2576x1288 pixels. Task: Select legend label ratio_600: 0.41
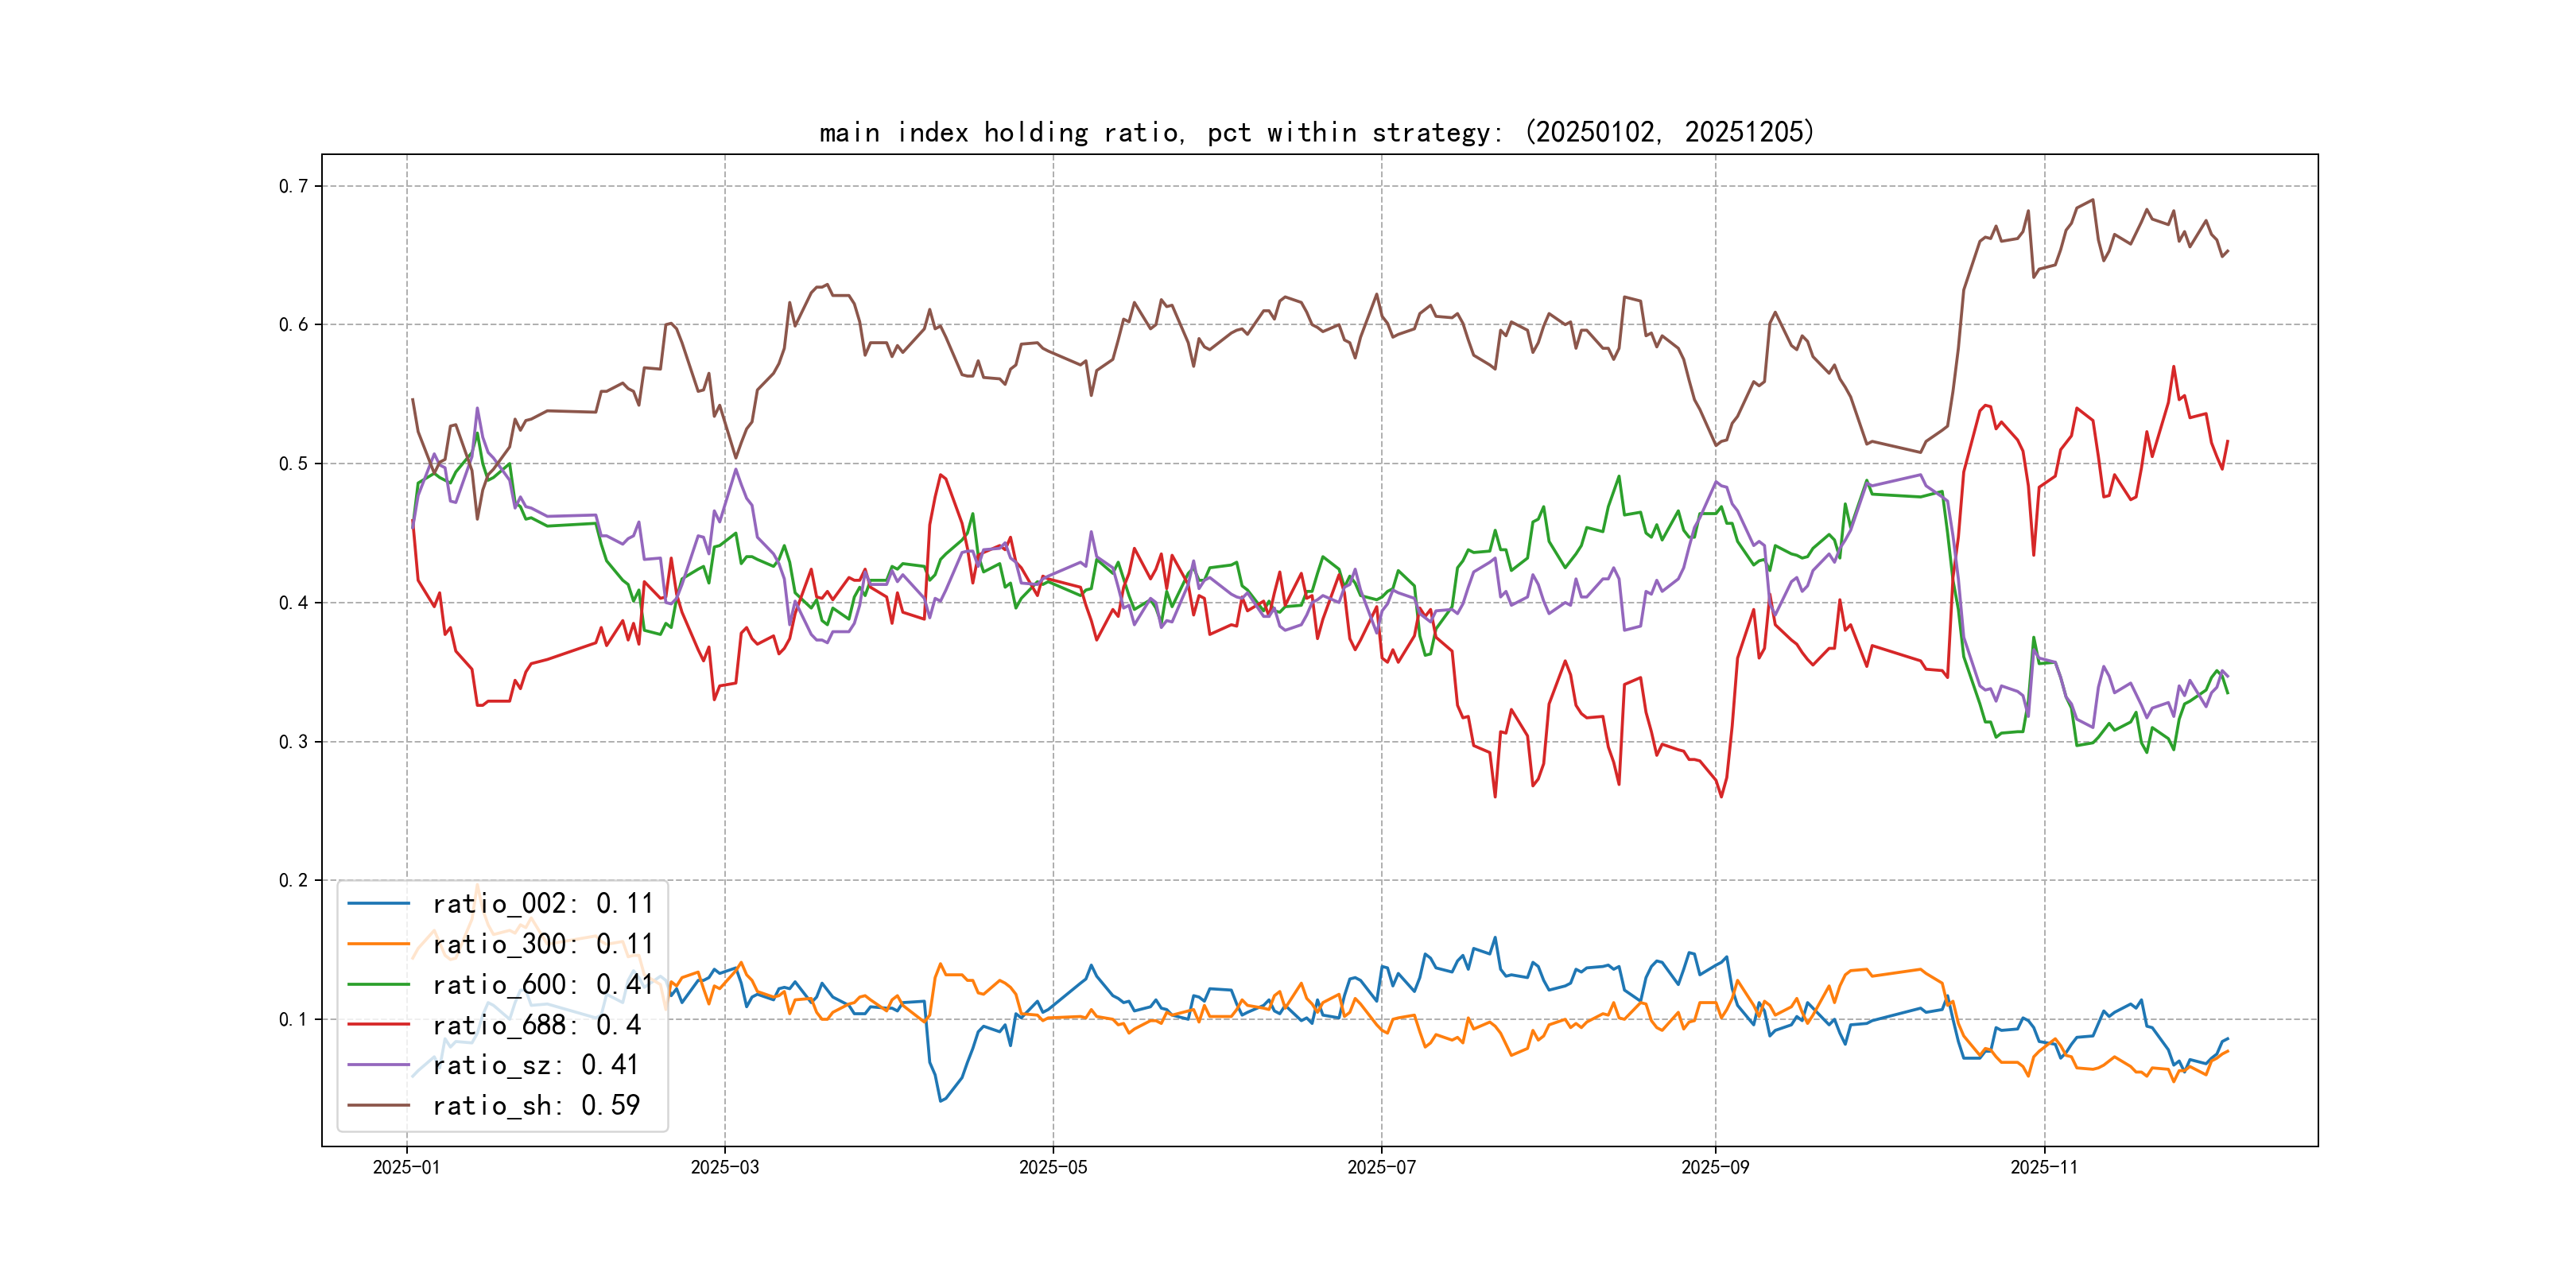pyautogui.click(x=542, y=984)
